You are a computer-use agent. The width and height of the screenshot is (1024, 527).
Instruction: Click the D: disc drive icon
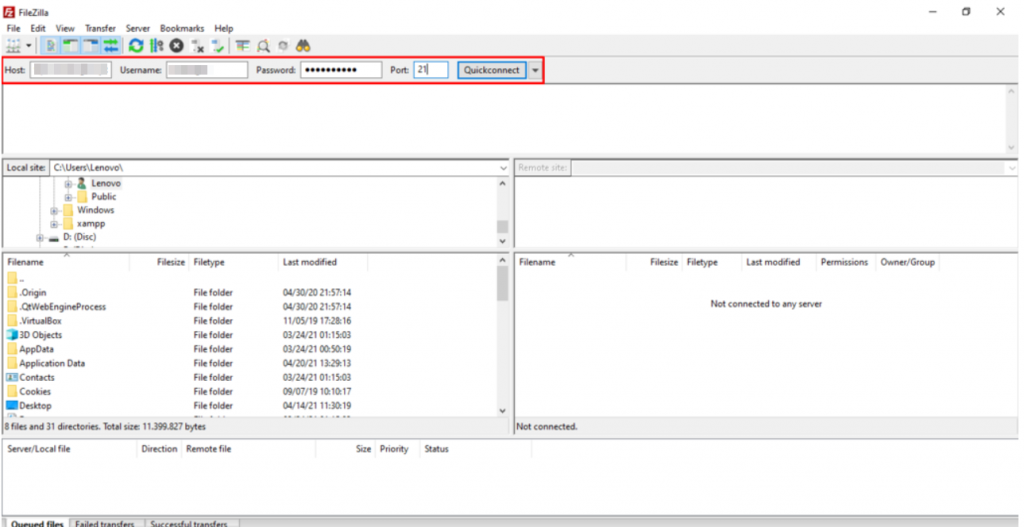click(54, 238)
